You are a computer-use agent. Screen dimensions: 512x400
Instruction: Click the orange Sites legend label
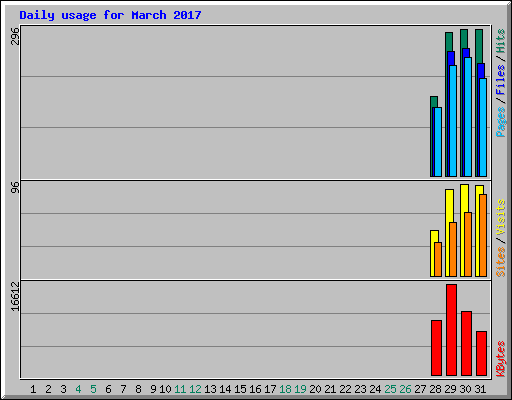[x=500, y=262]
